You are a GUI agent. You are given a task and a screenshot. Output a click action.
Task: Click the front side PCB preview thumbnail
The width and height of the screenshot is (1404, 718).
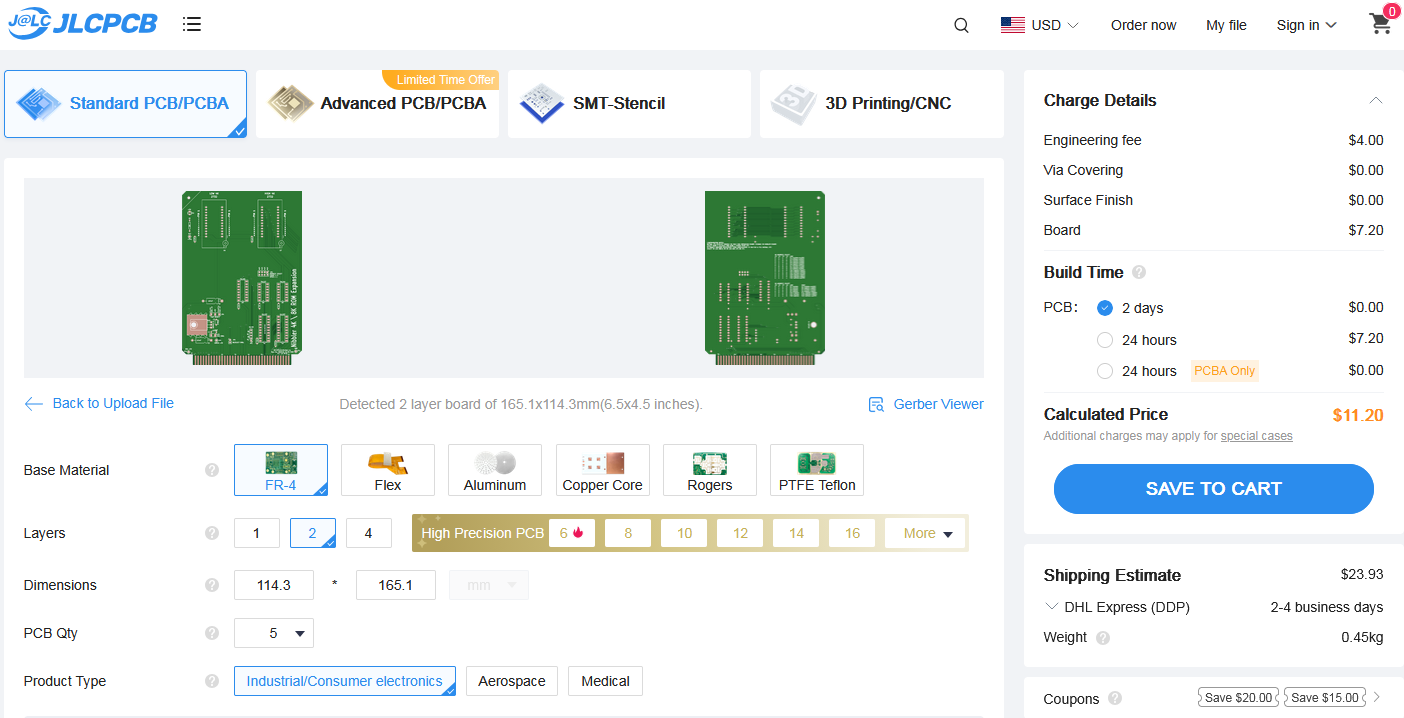click(242, 273)
